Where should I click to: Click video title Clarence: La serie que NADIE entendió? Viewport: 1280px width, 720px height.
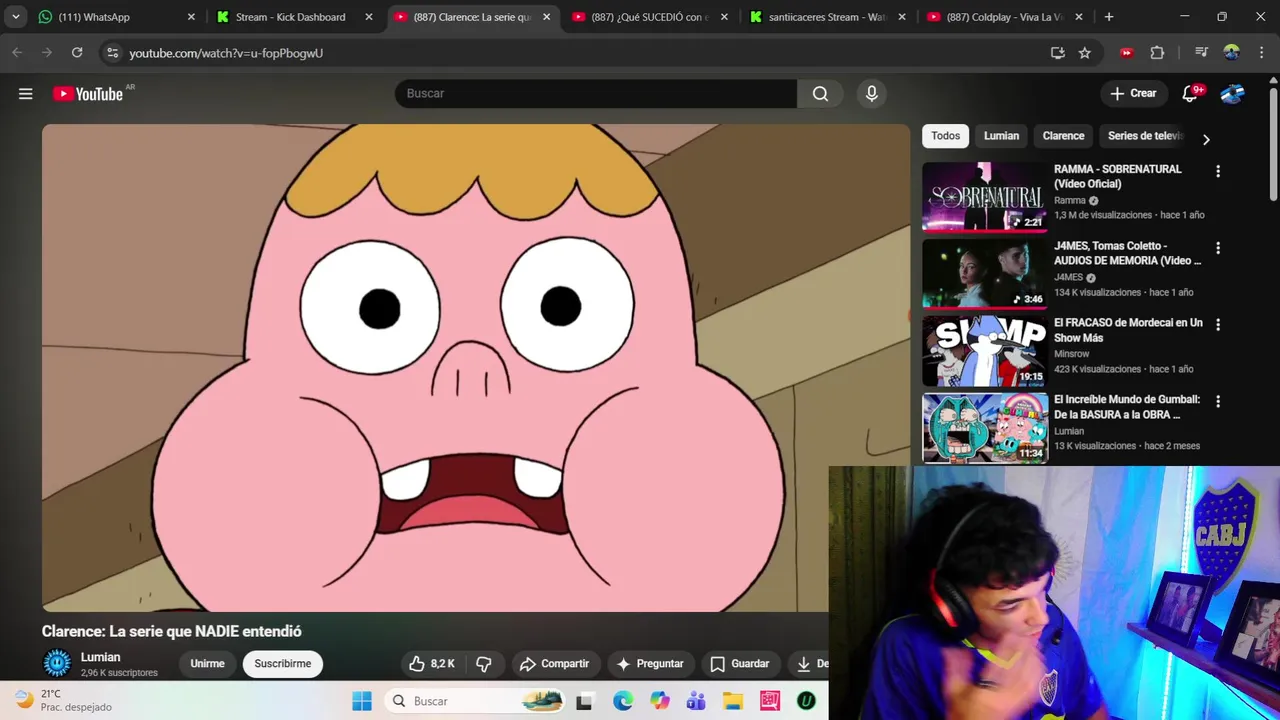tap(171, 631)
